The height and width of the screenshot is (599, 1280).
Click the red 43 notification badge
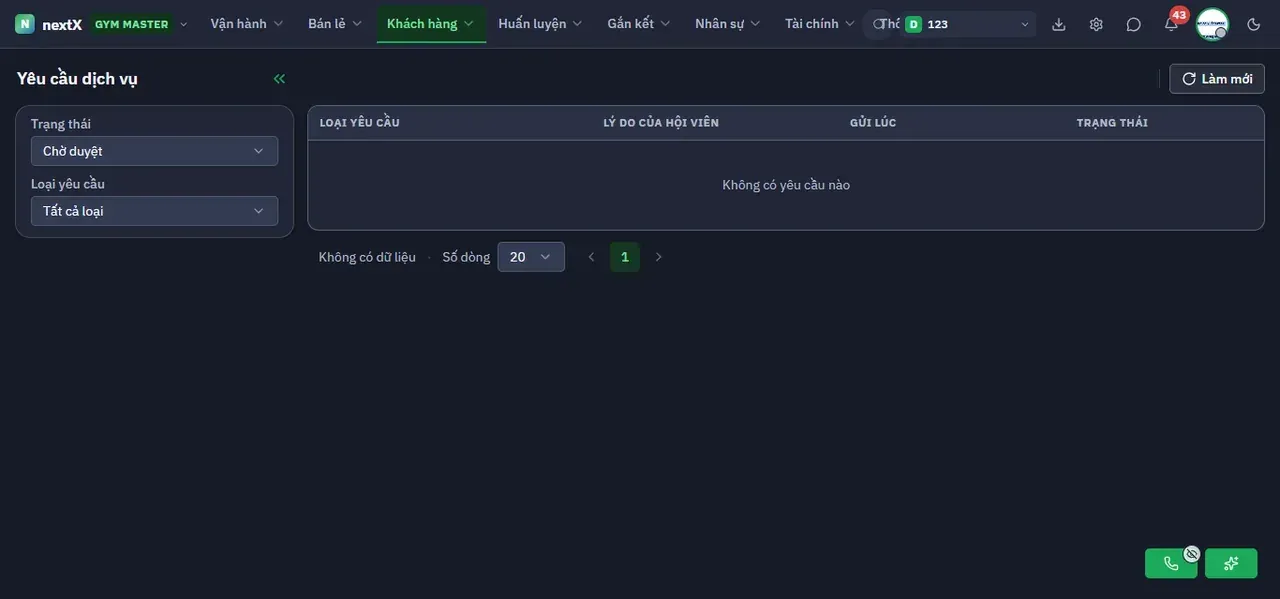1179,15
